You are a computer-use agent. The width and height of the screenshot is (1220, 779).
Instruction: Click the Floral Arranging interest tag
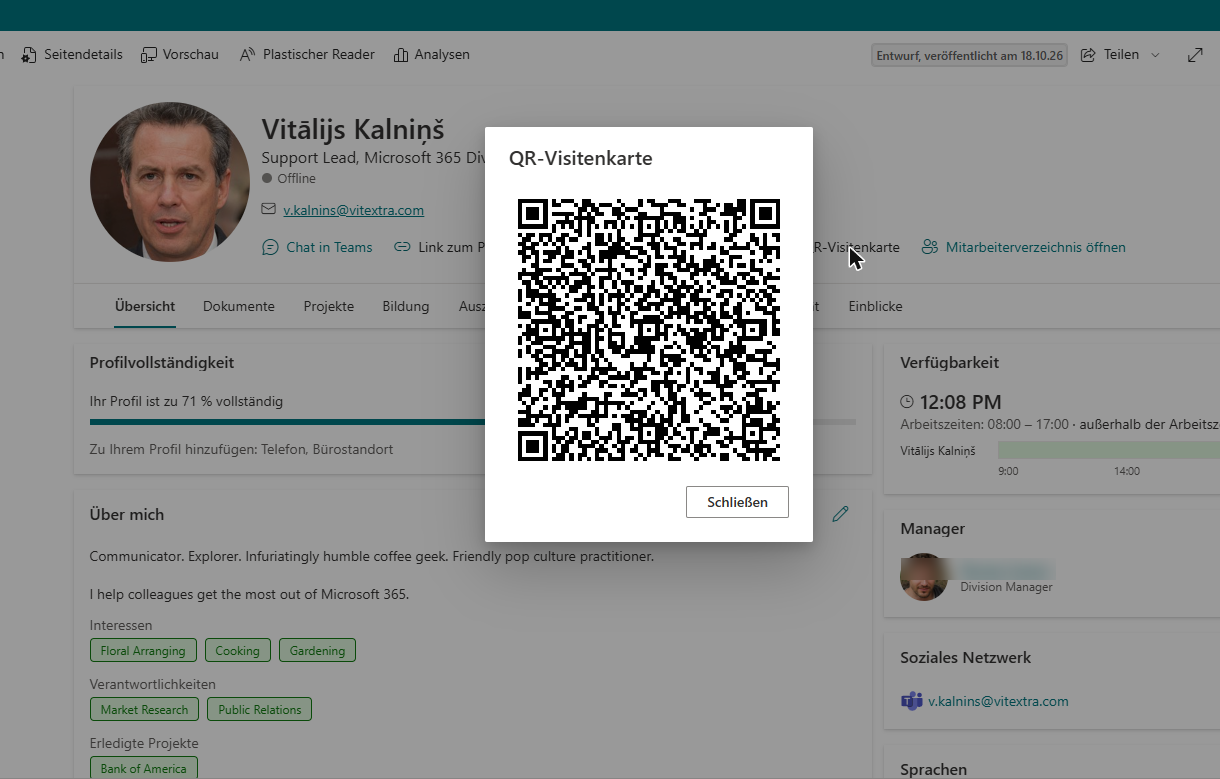tap(143, 651)
